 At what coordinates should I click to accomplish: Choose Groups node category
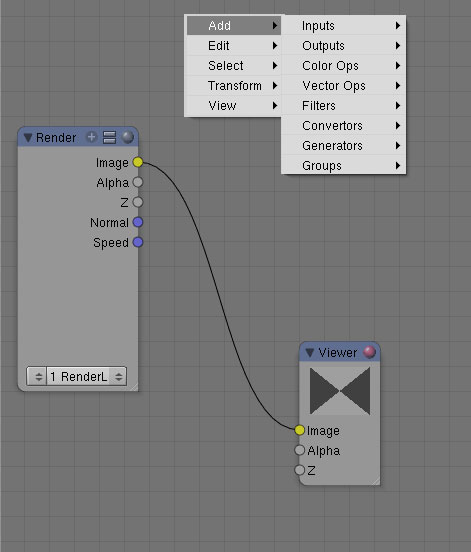click(344, 165)
